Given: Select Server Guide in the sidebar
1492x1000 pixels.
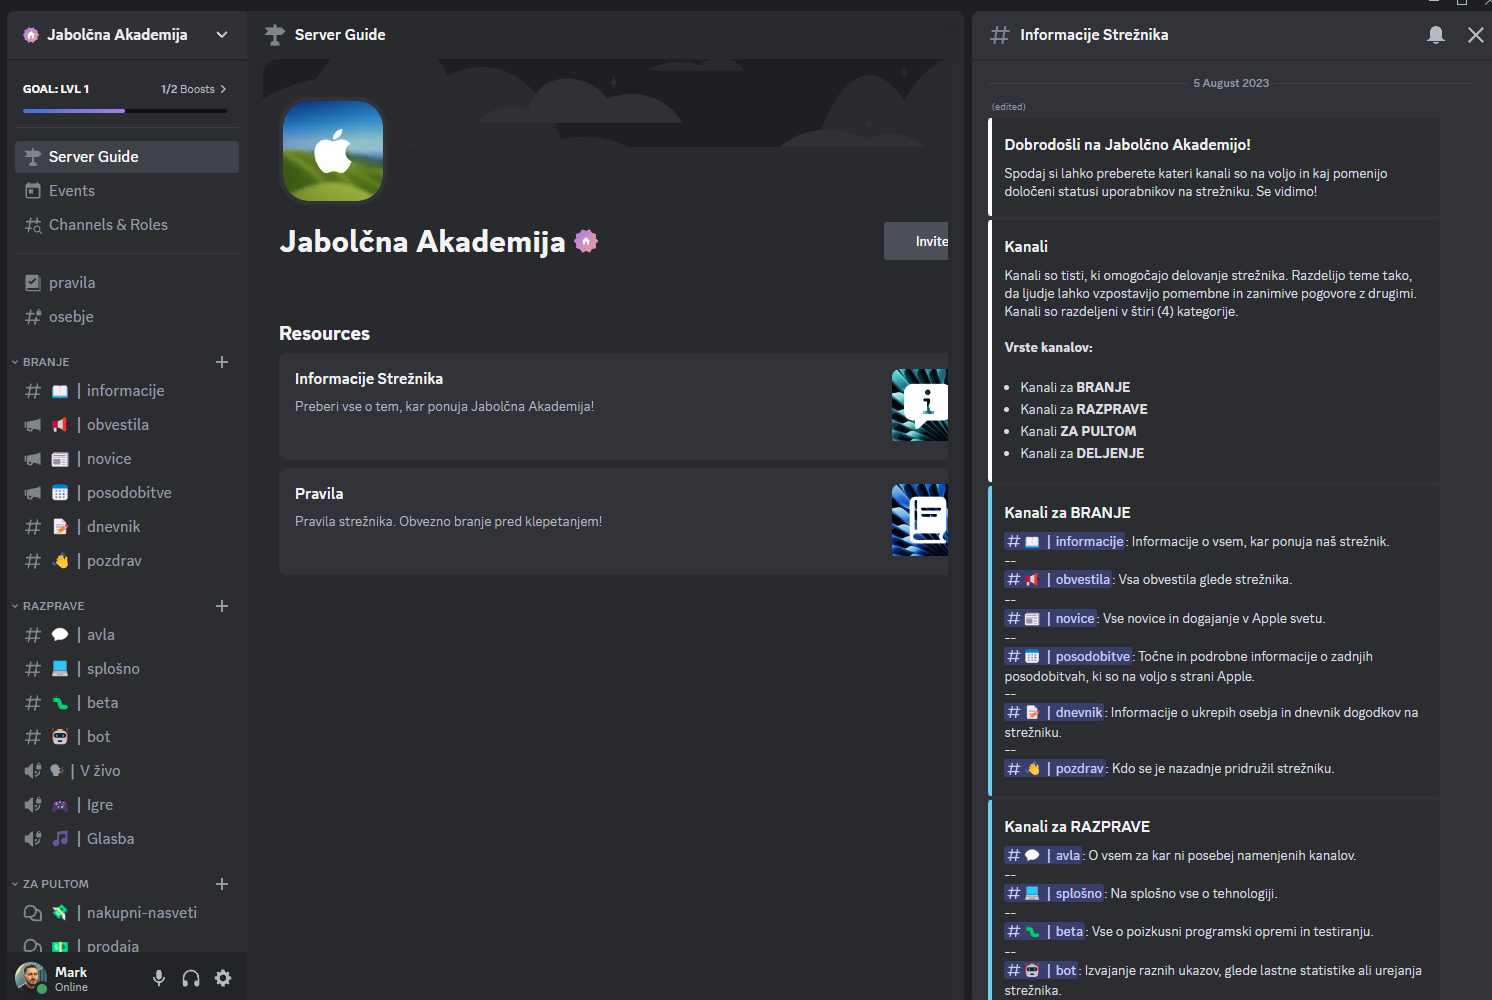Looking at the screenshot, I should pyautogui.click(x=127, y=157).
